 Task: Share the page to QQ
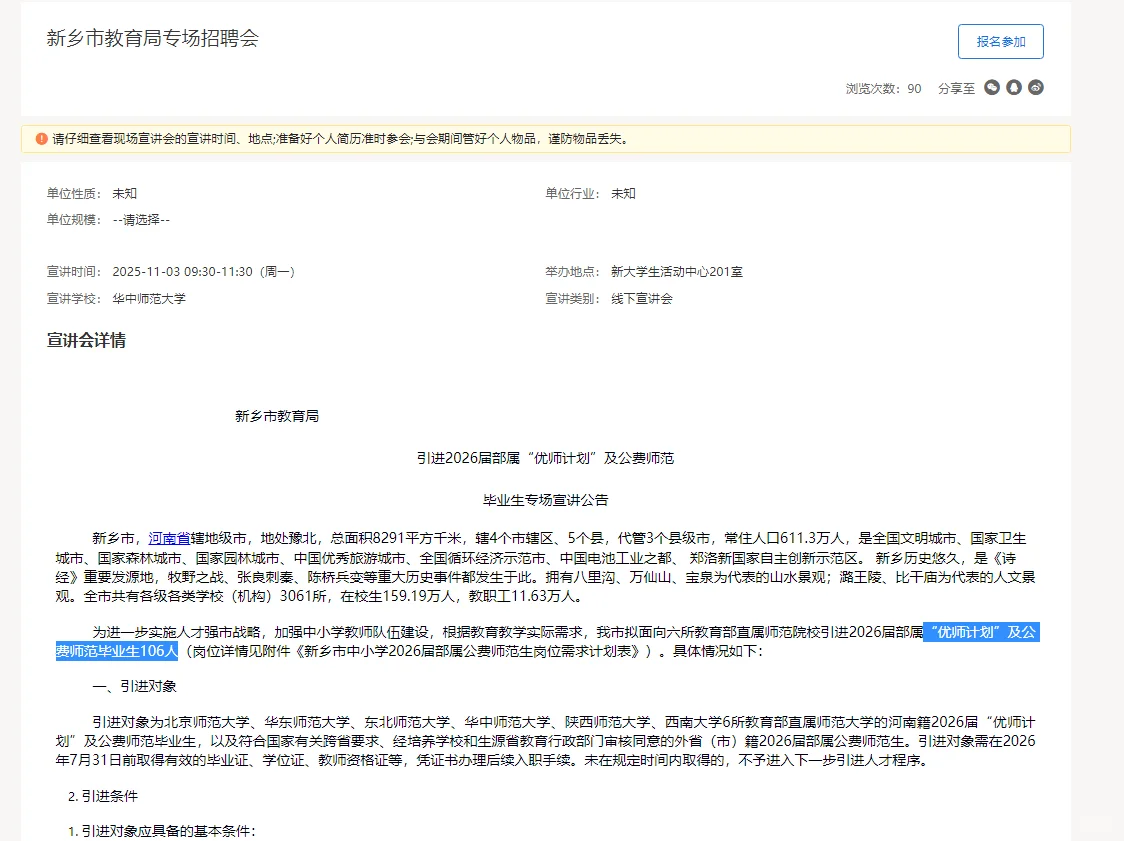click(x=1014, y=87)
